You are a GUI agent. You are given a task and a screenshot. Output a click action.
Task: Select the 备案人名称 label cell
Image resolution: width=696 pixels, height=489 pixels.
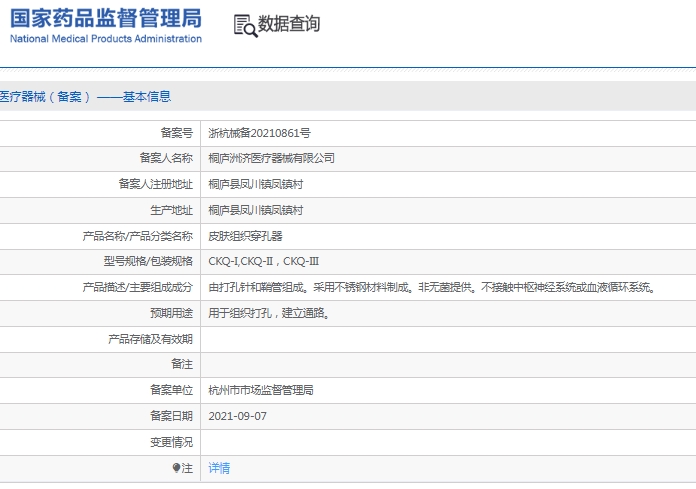click(x=166, y=158)
